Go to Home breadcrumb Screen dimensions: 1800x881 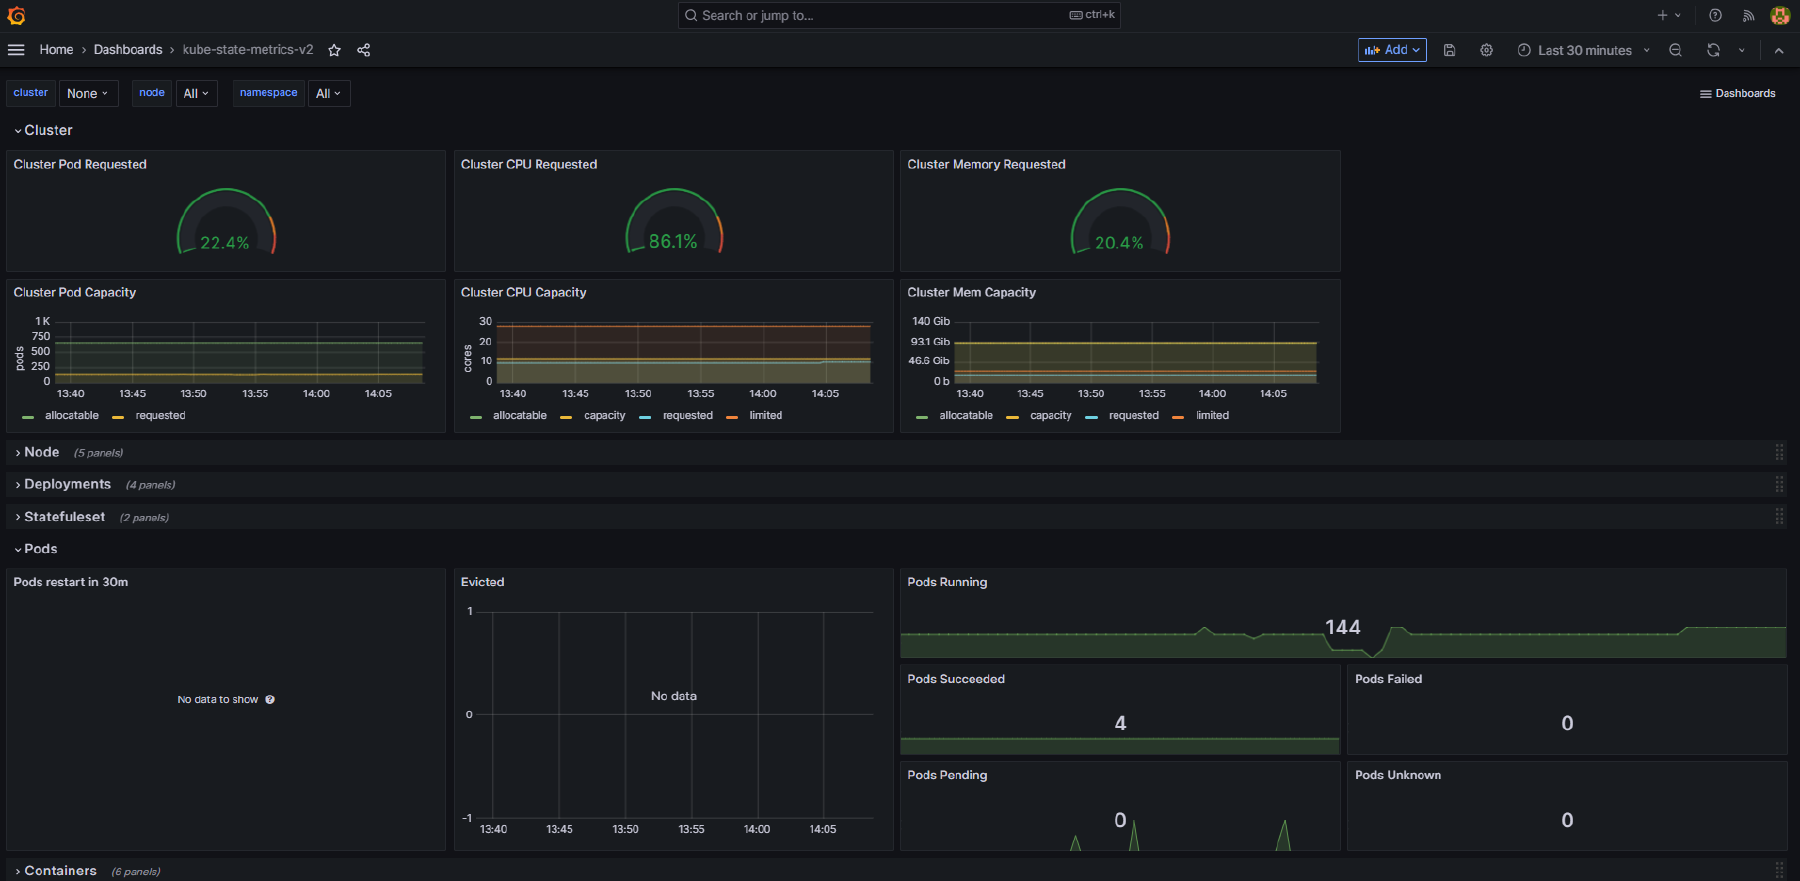tap(56, 50)
